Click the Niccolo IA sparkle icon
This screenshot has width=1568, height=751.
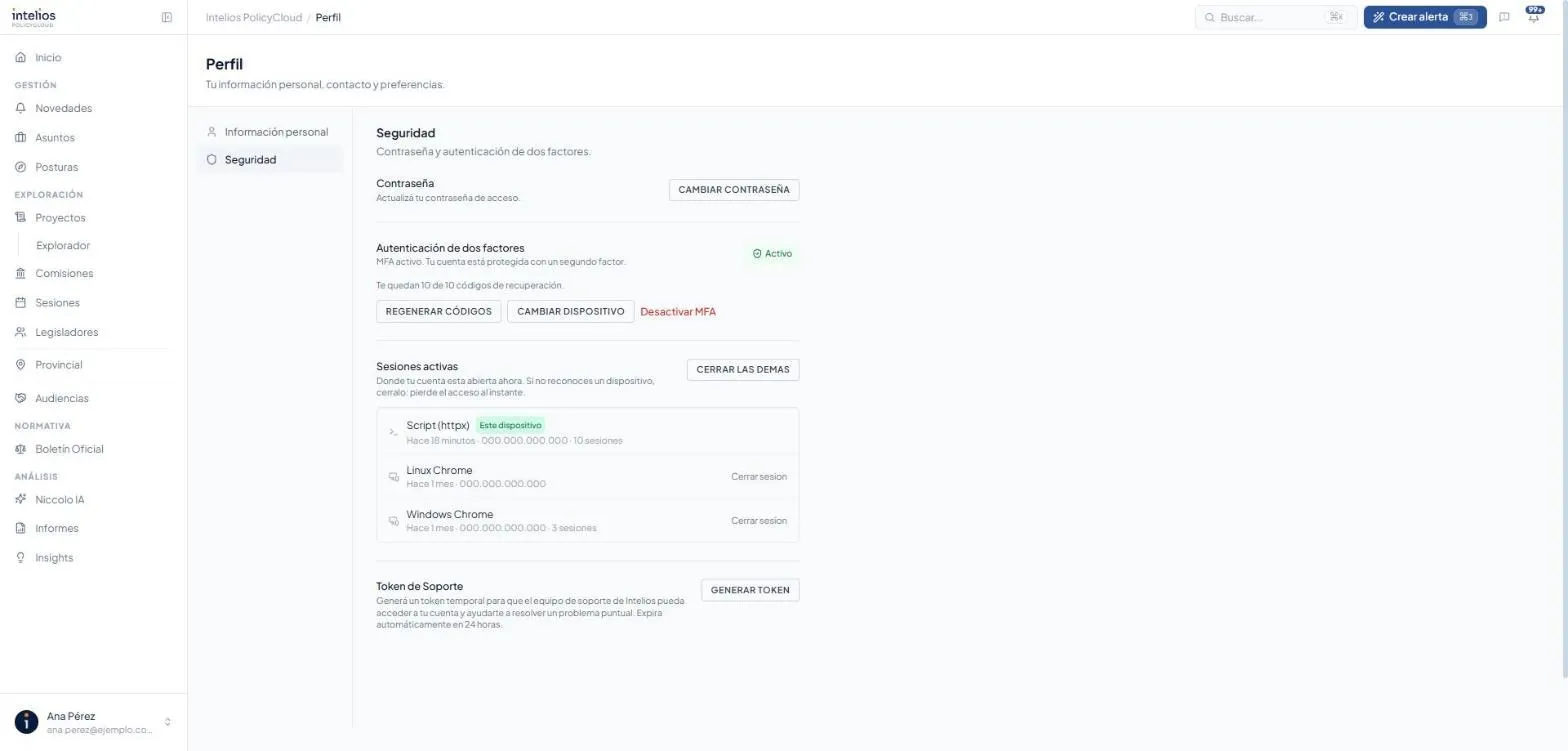tap(21, 499)
